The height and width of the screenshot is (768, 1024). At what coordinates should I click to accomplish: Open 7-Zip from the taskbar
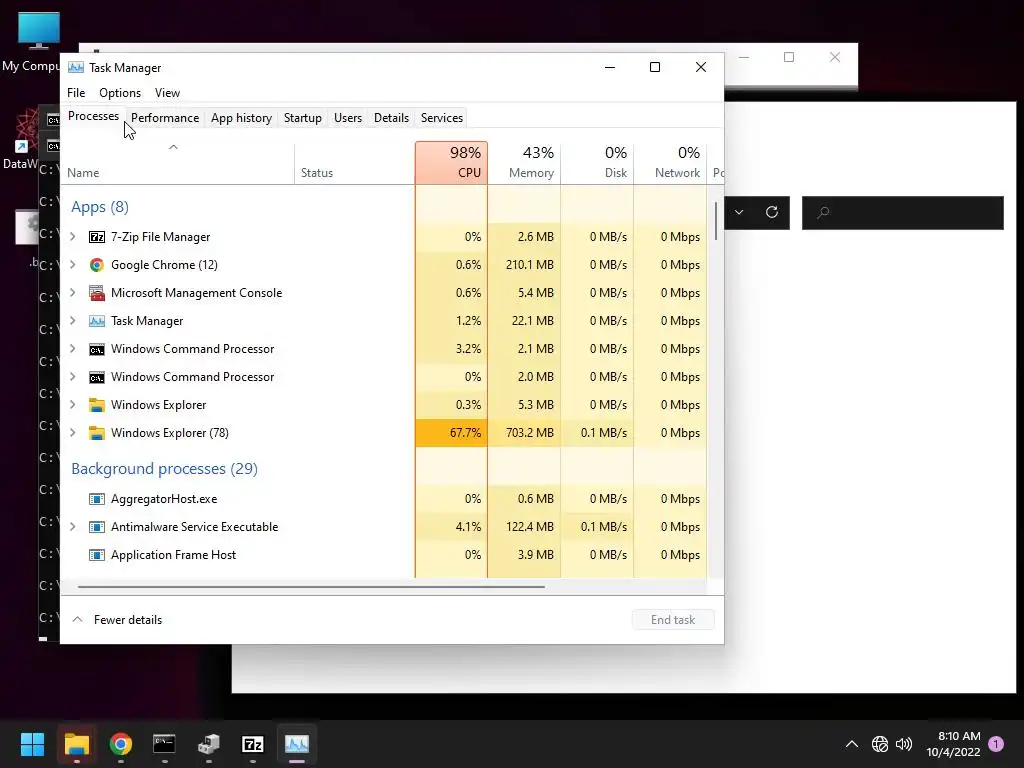point(253,744)
